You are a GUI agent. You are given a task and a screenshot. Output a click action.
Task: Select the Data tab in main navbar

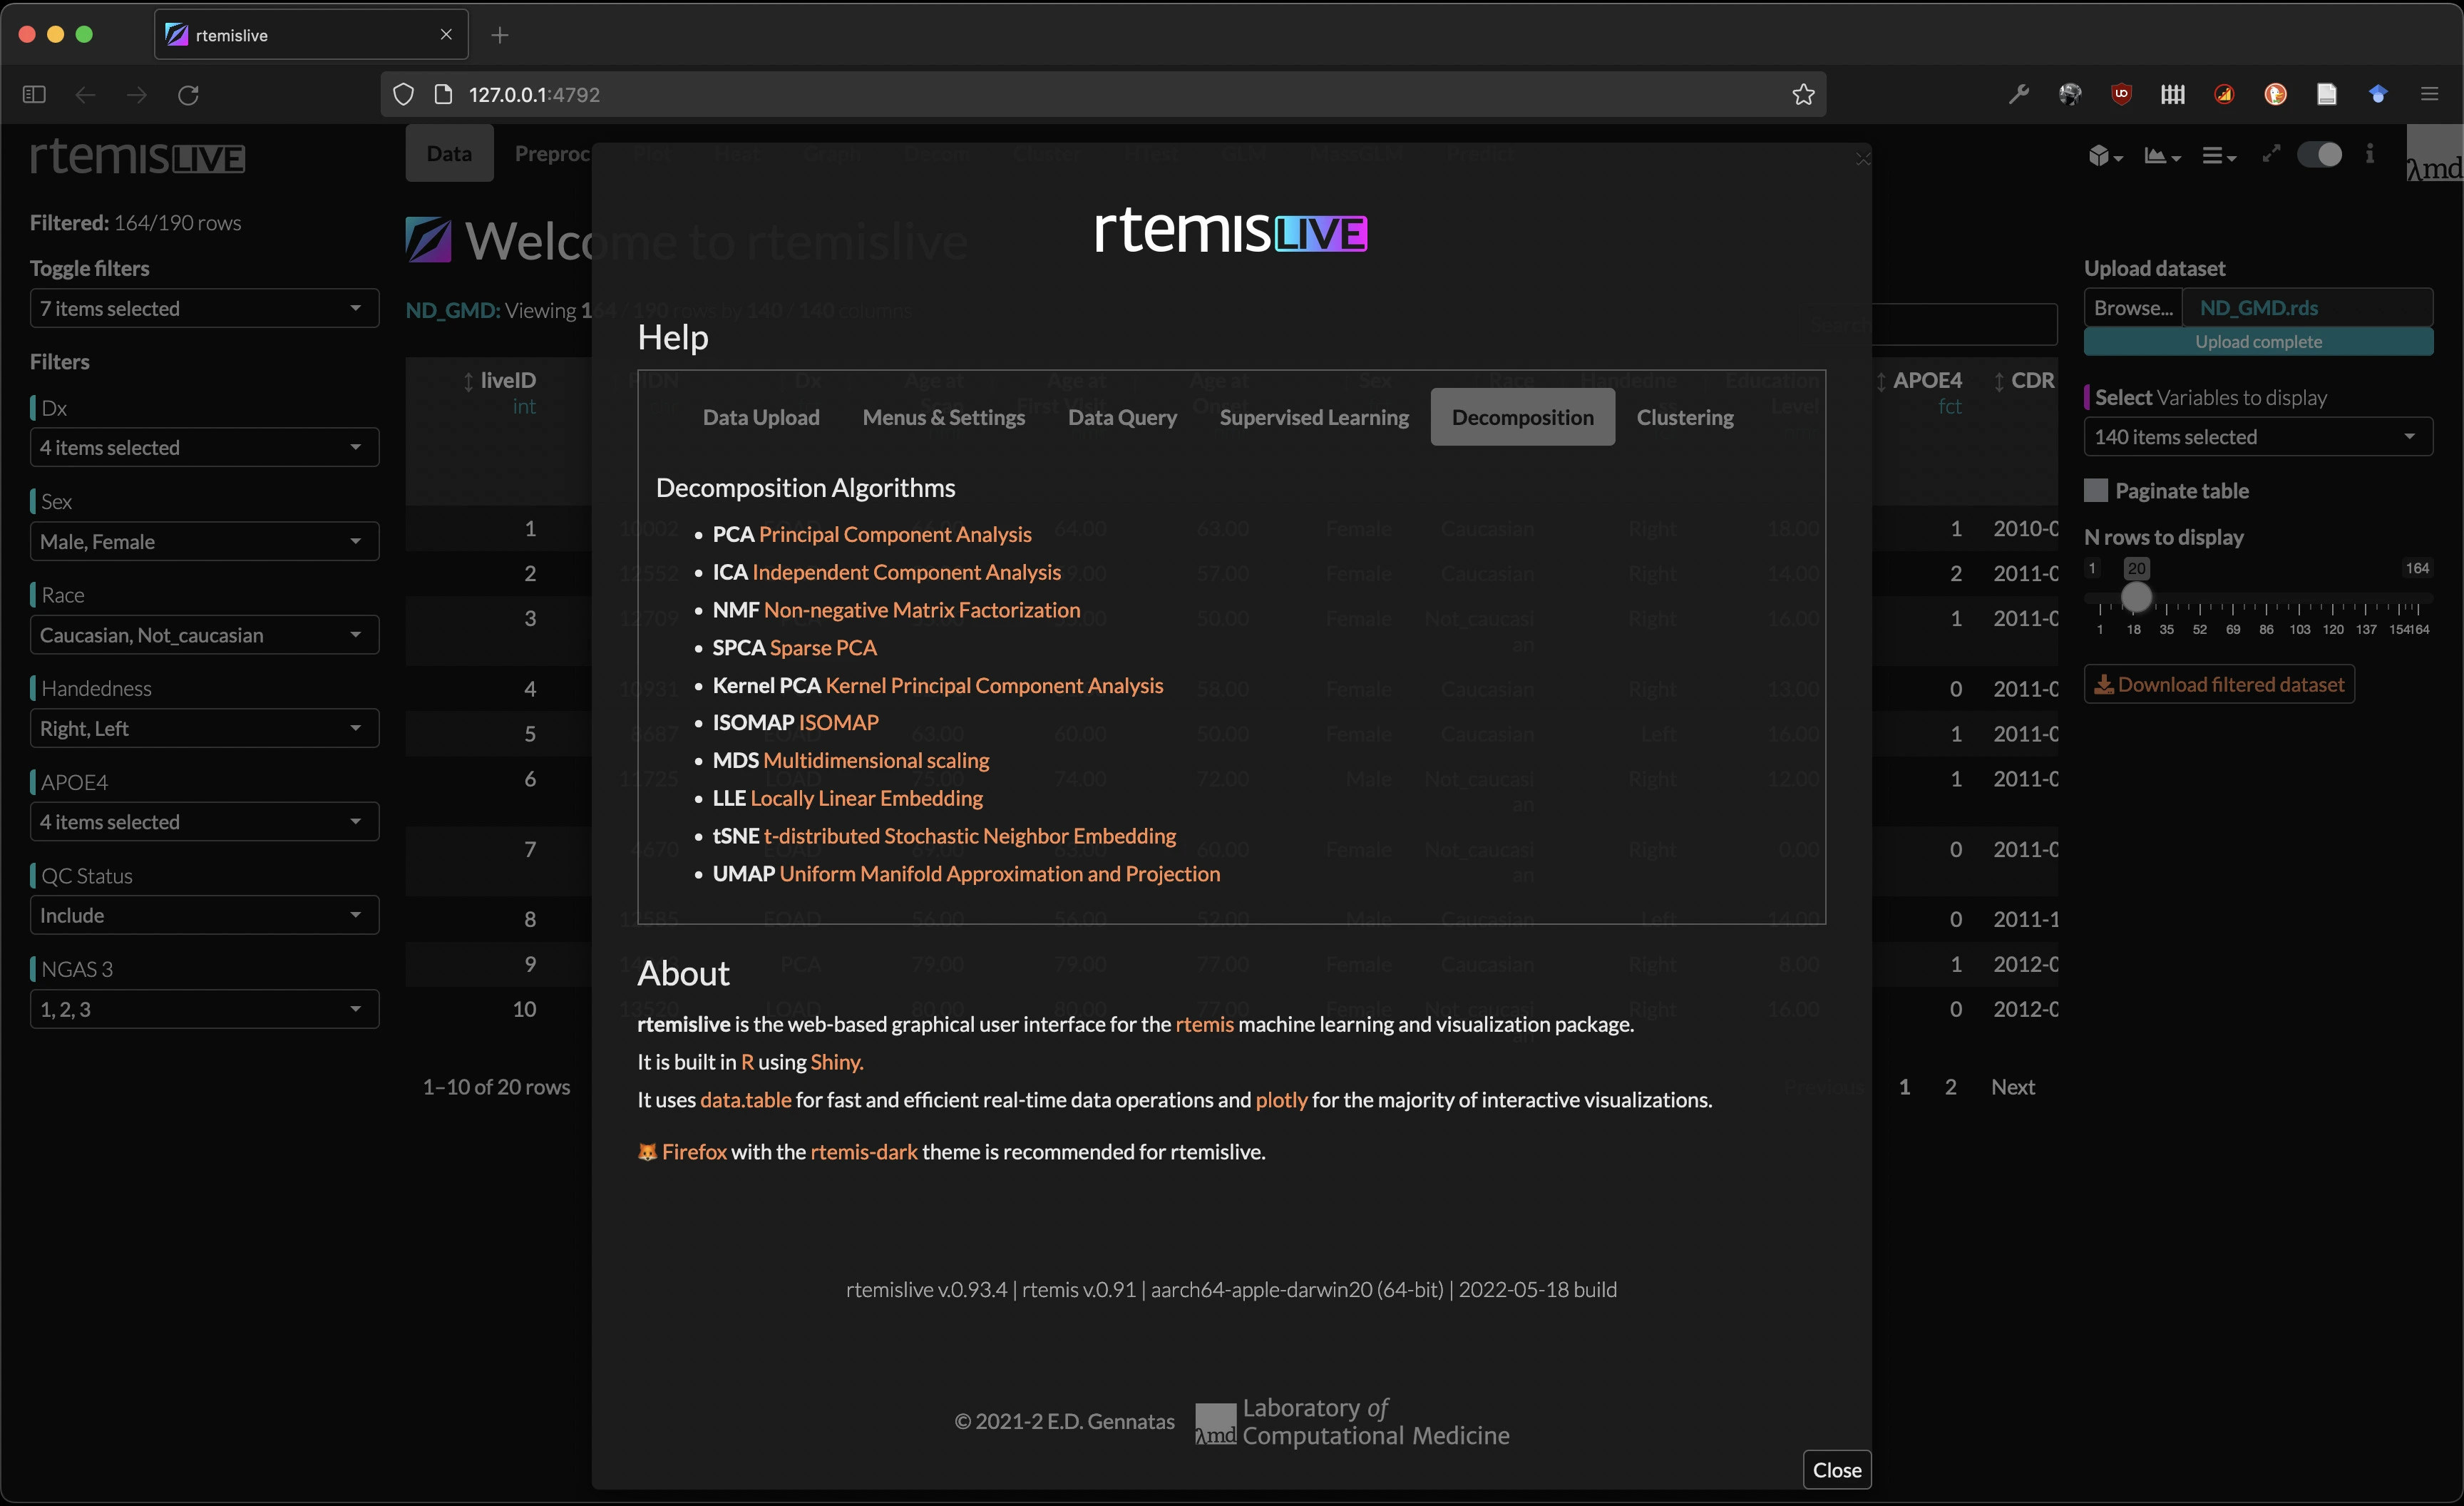[449, 153]
